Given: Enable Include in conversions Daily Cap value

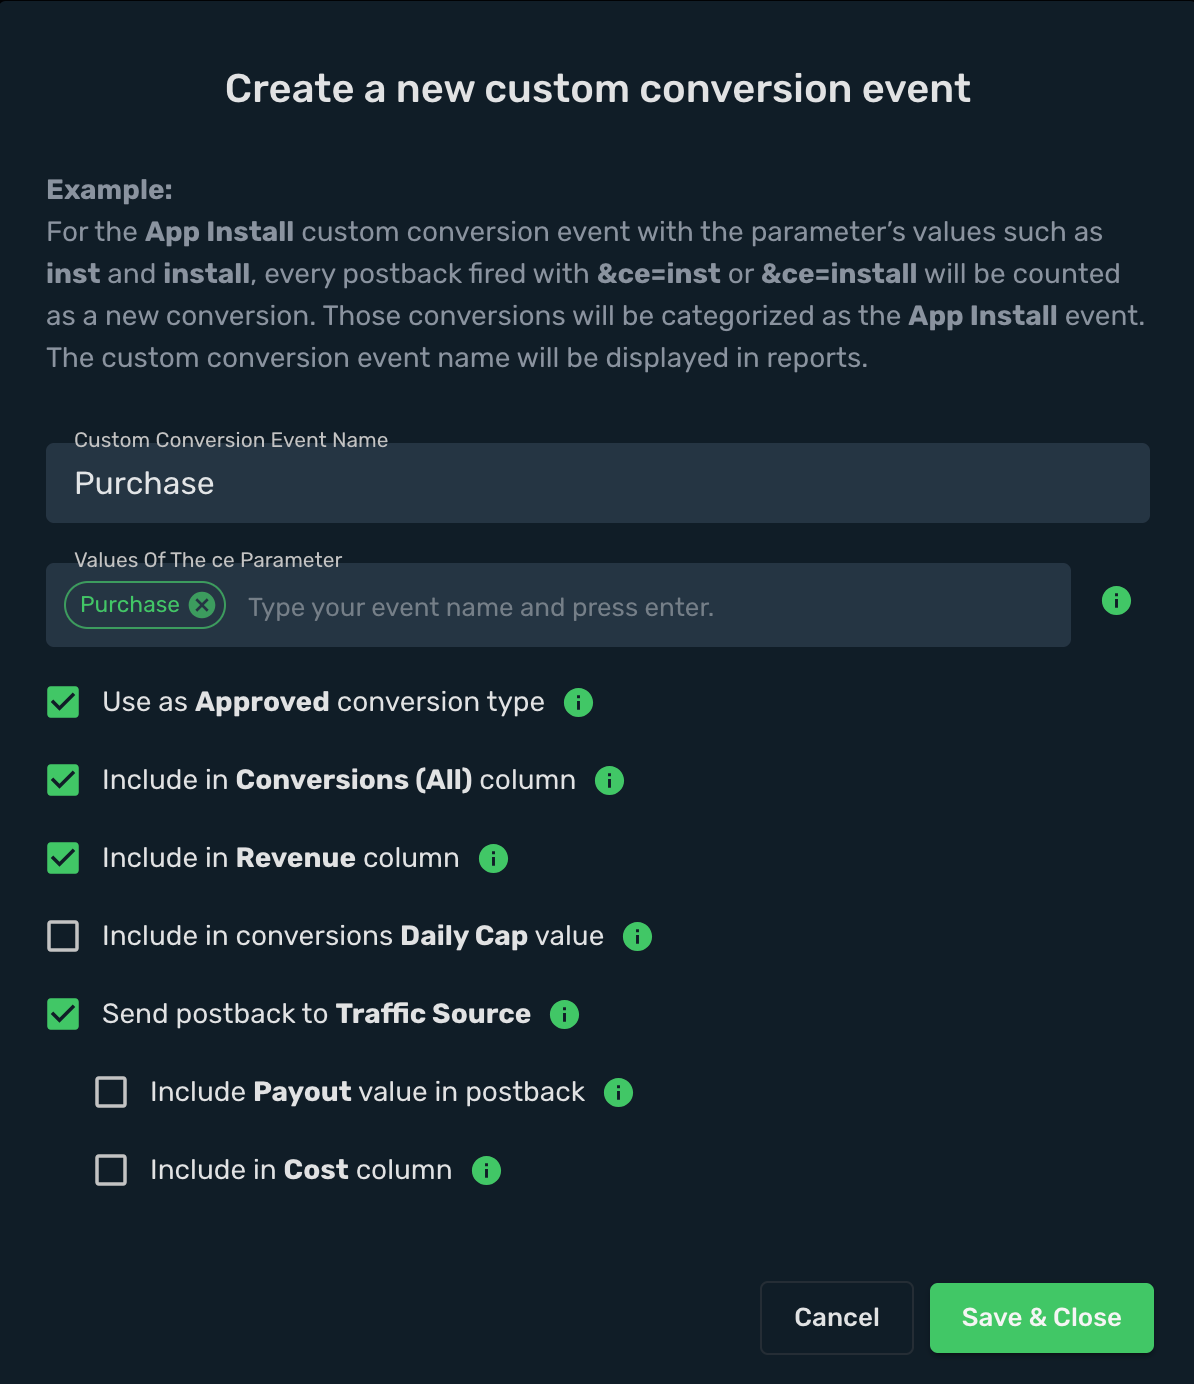Looking at the screenshot, I should (63, 936).
